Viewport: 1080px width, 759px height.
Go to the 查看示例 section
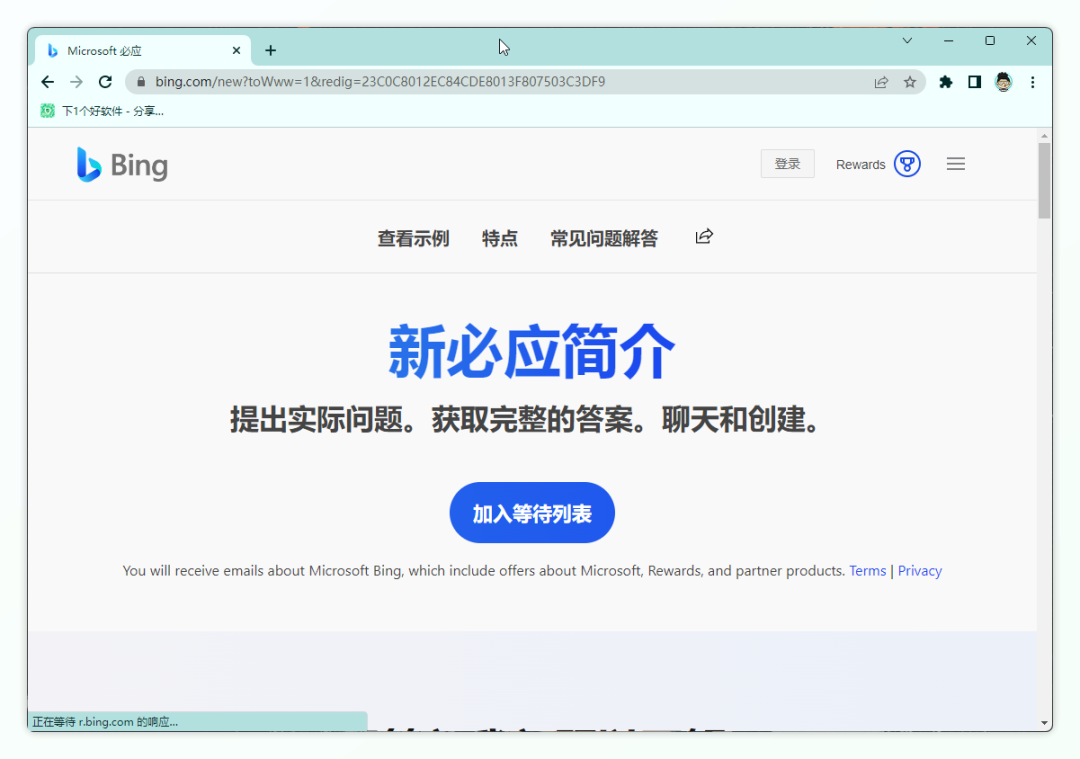[413, 238]
